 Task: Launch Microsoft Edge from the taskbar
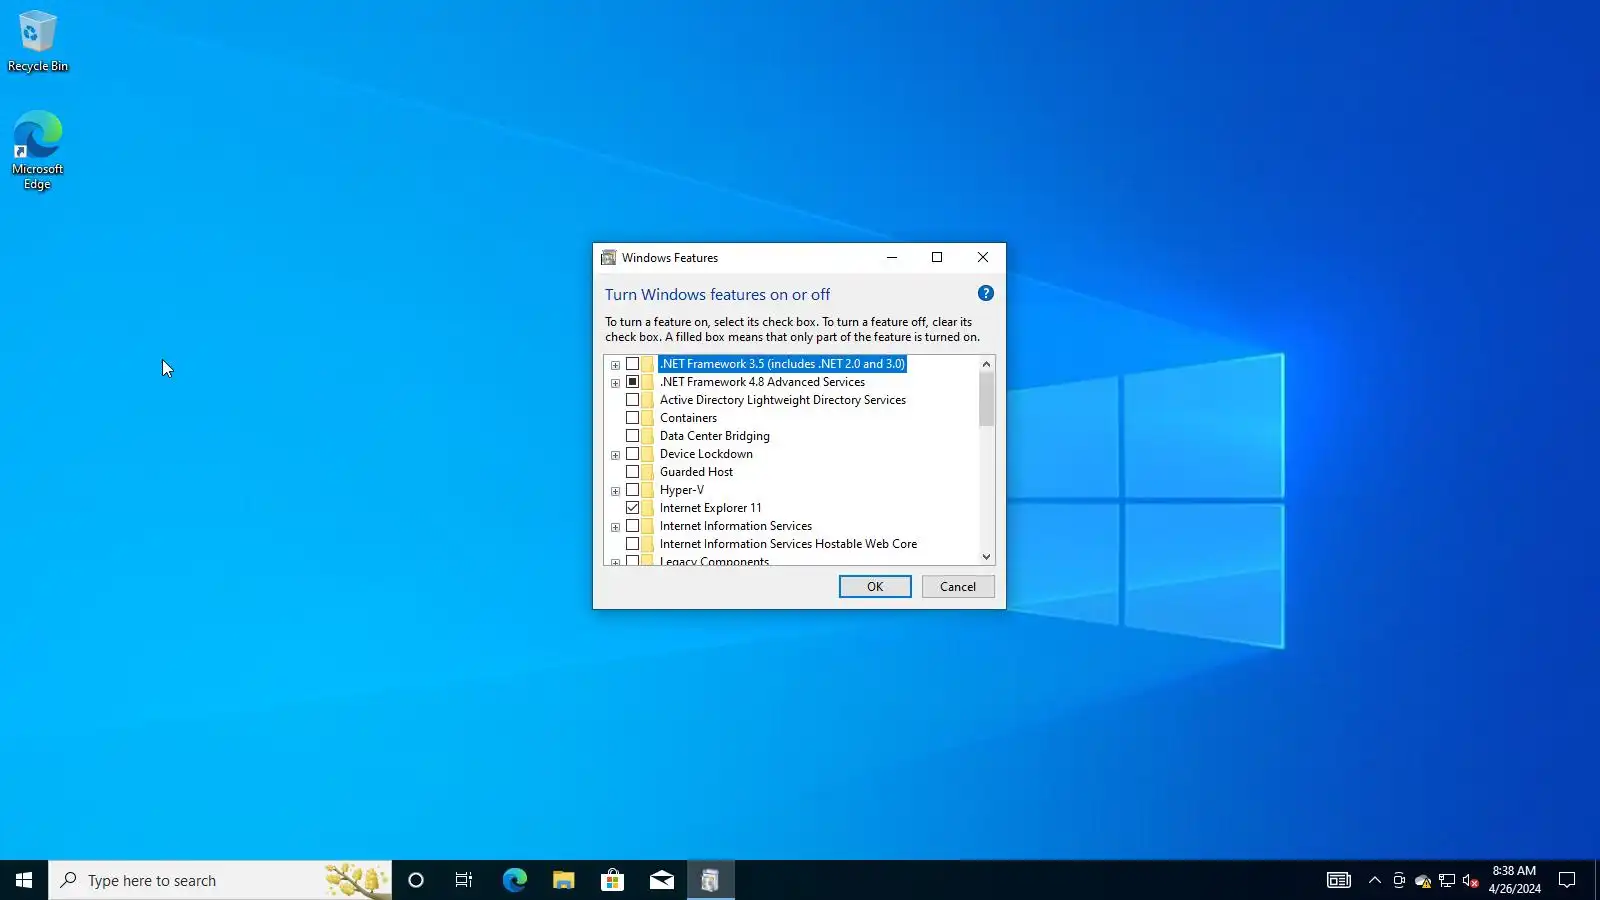(x=514, y=880)
